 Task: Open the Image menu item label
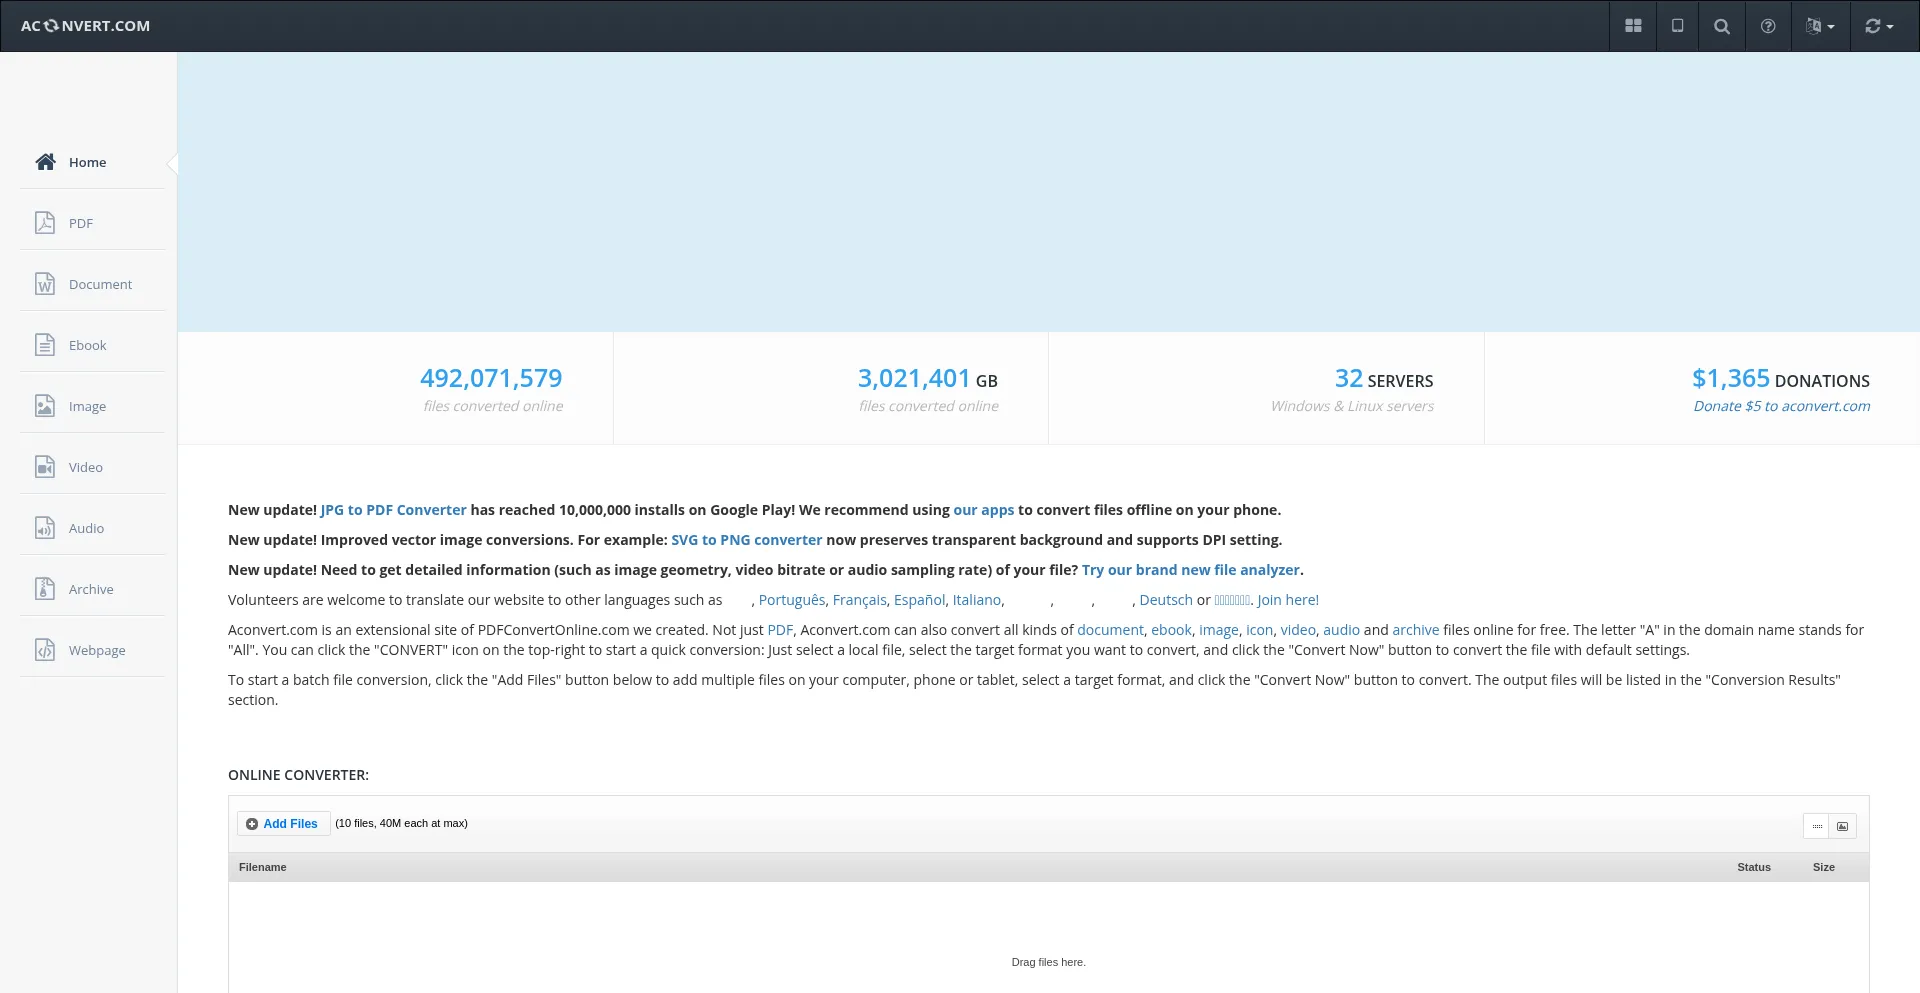click(x=87, y=407)
